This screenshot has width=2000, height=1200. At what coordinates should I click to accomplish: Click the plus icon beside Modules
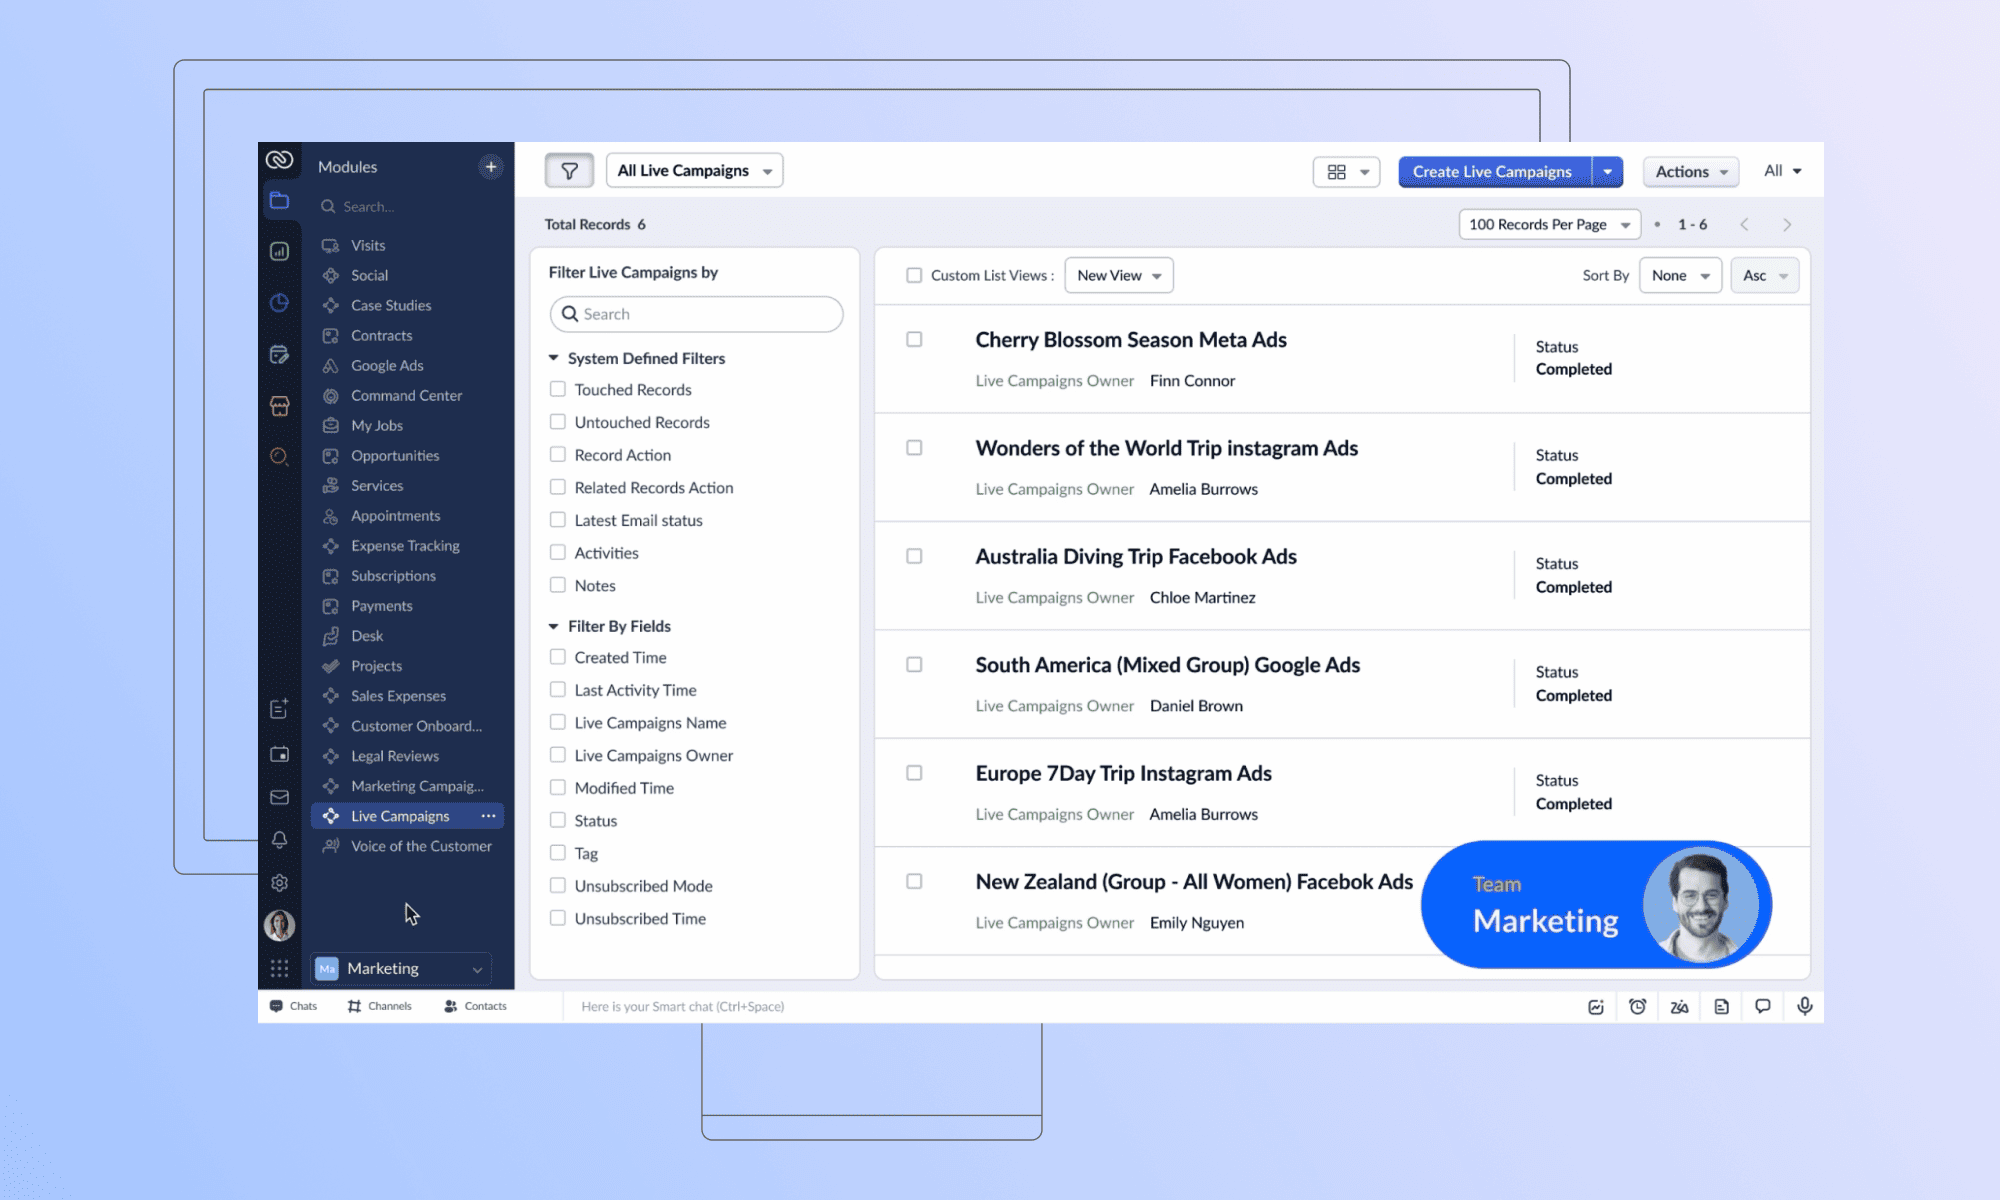tap(491, 167)
